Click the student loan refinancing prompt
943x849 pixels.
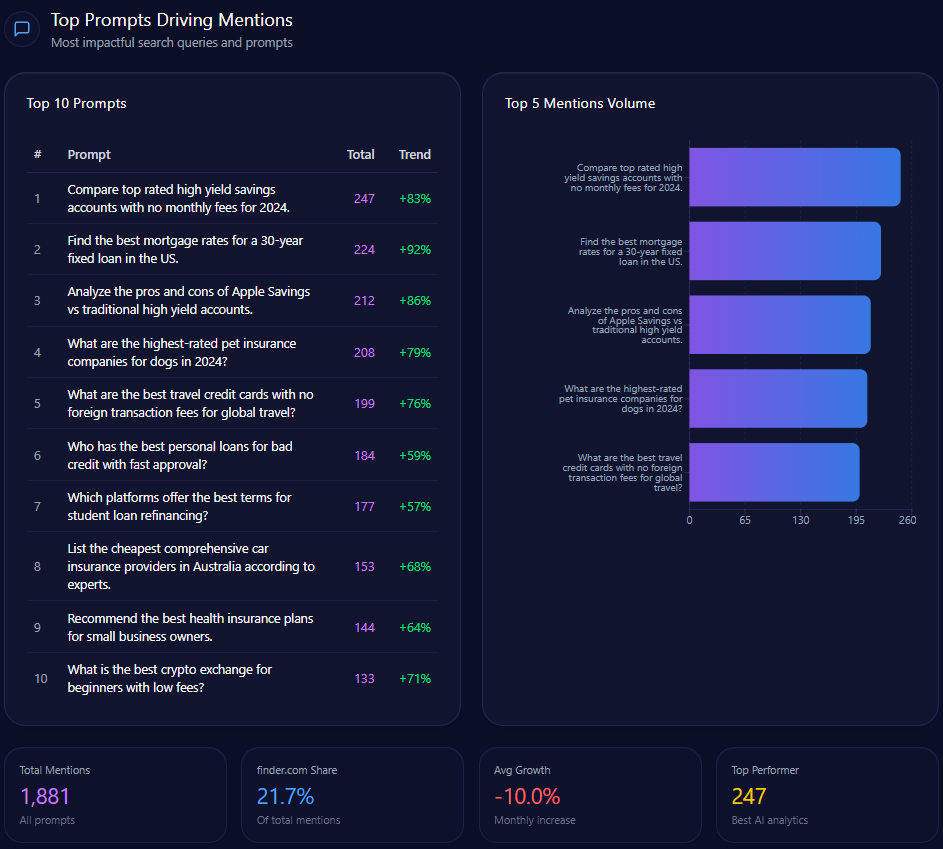(x=179, y=506)
